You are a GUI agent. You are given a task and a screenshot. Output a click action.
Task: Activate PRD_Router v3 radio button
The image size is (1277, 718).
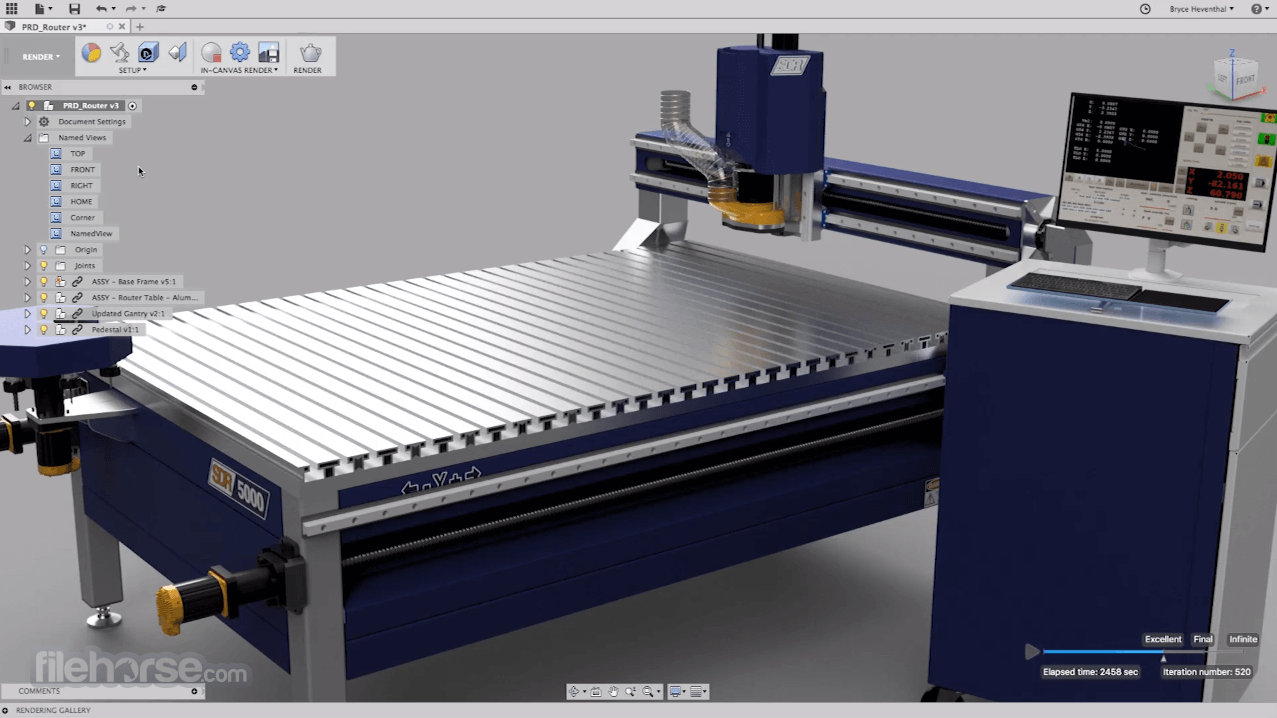click(132, 106)
